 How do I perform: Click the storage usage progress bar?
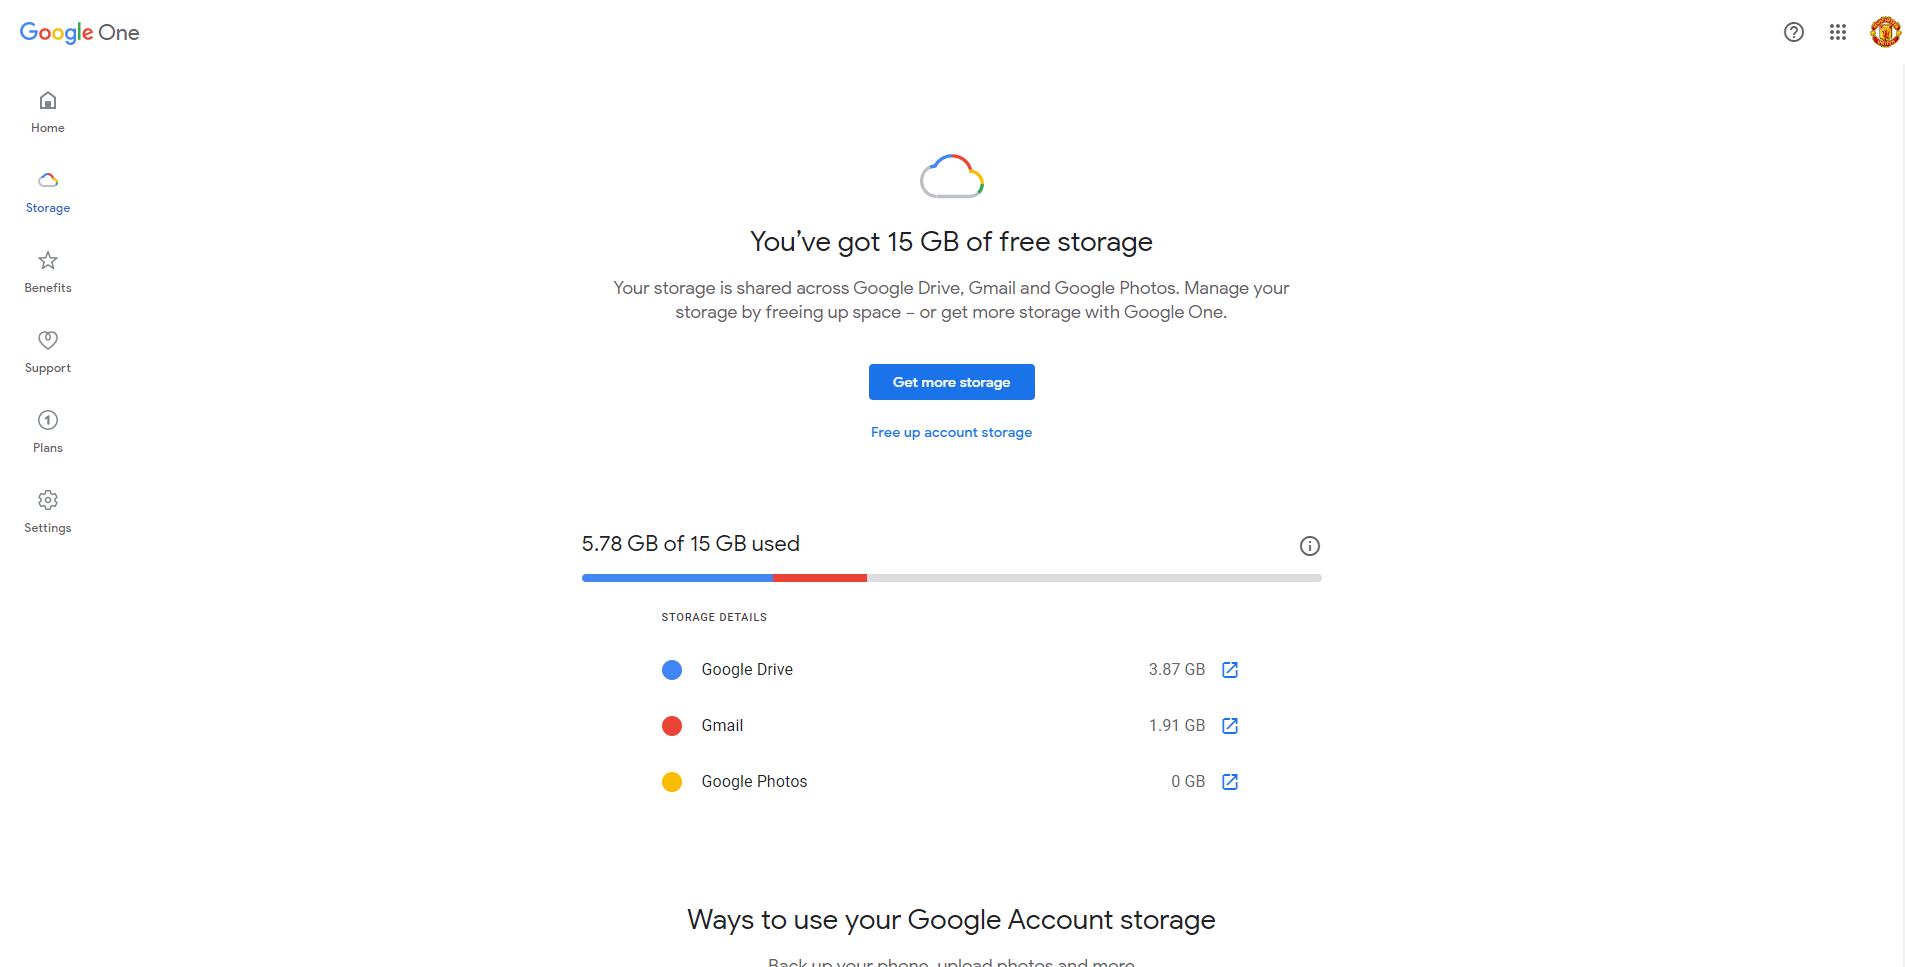coord(951,578)
